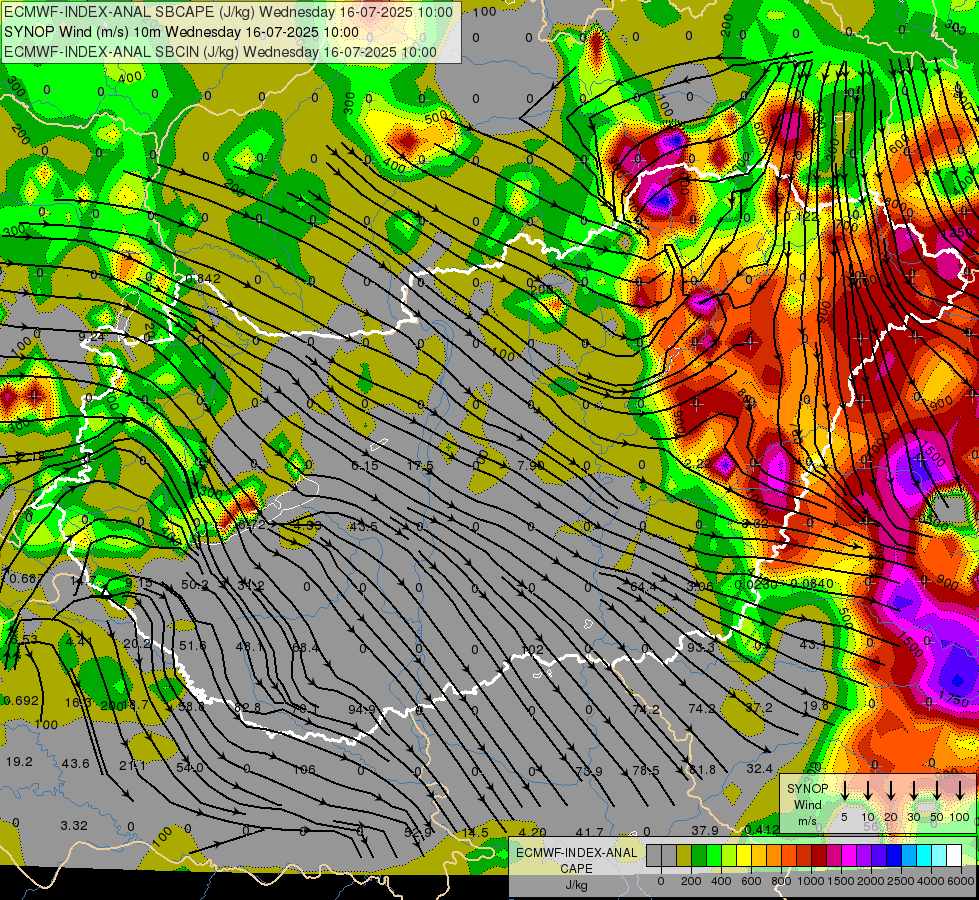
Task: Click the CIN value 43.5 on map
Action: pos(363,527)
